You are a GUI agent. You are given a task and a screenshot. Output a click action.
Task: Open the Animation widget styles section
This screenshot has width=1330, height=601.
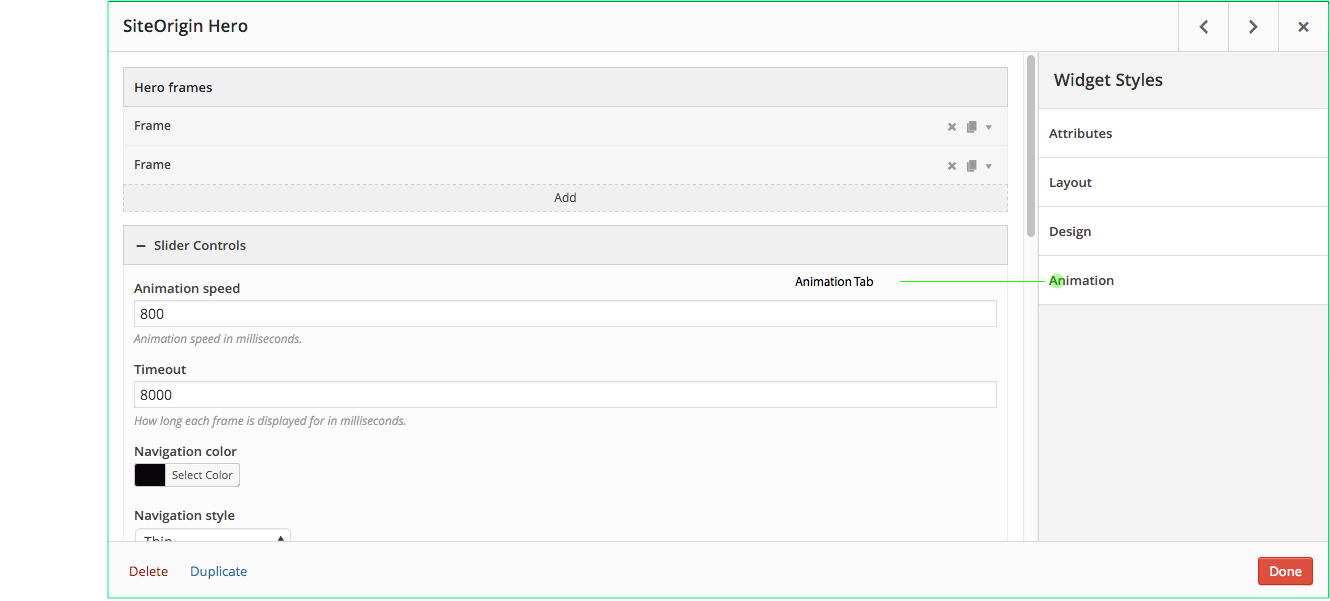tap(1183, 280)
